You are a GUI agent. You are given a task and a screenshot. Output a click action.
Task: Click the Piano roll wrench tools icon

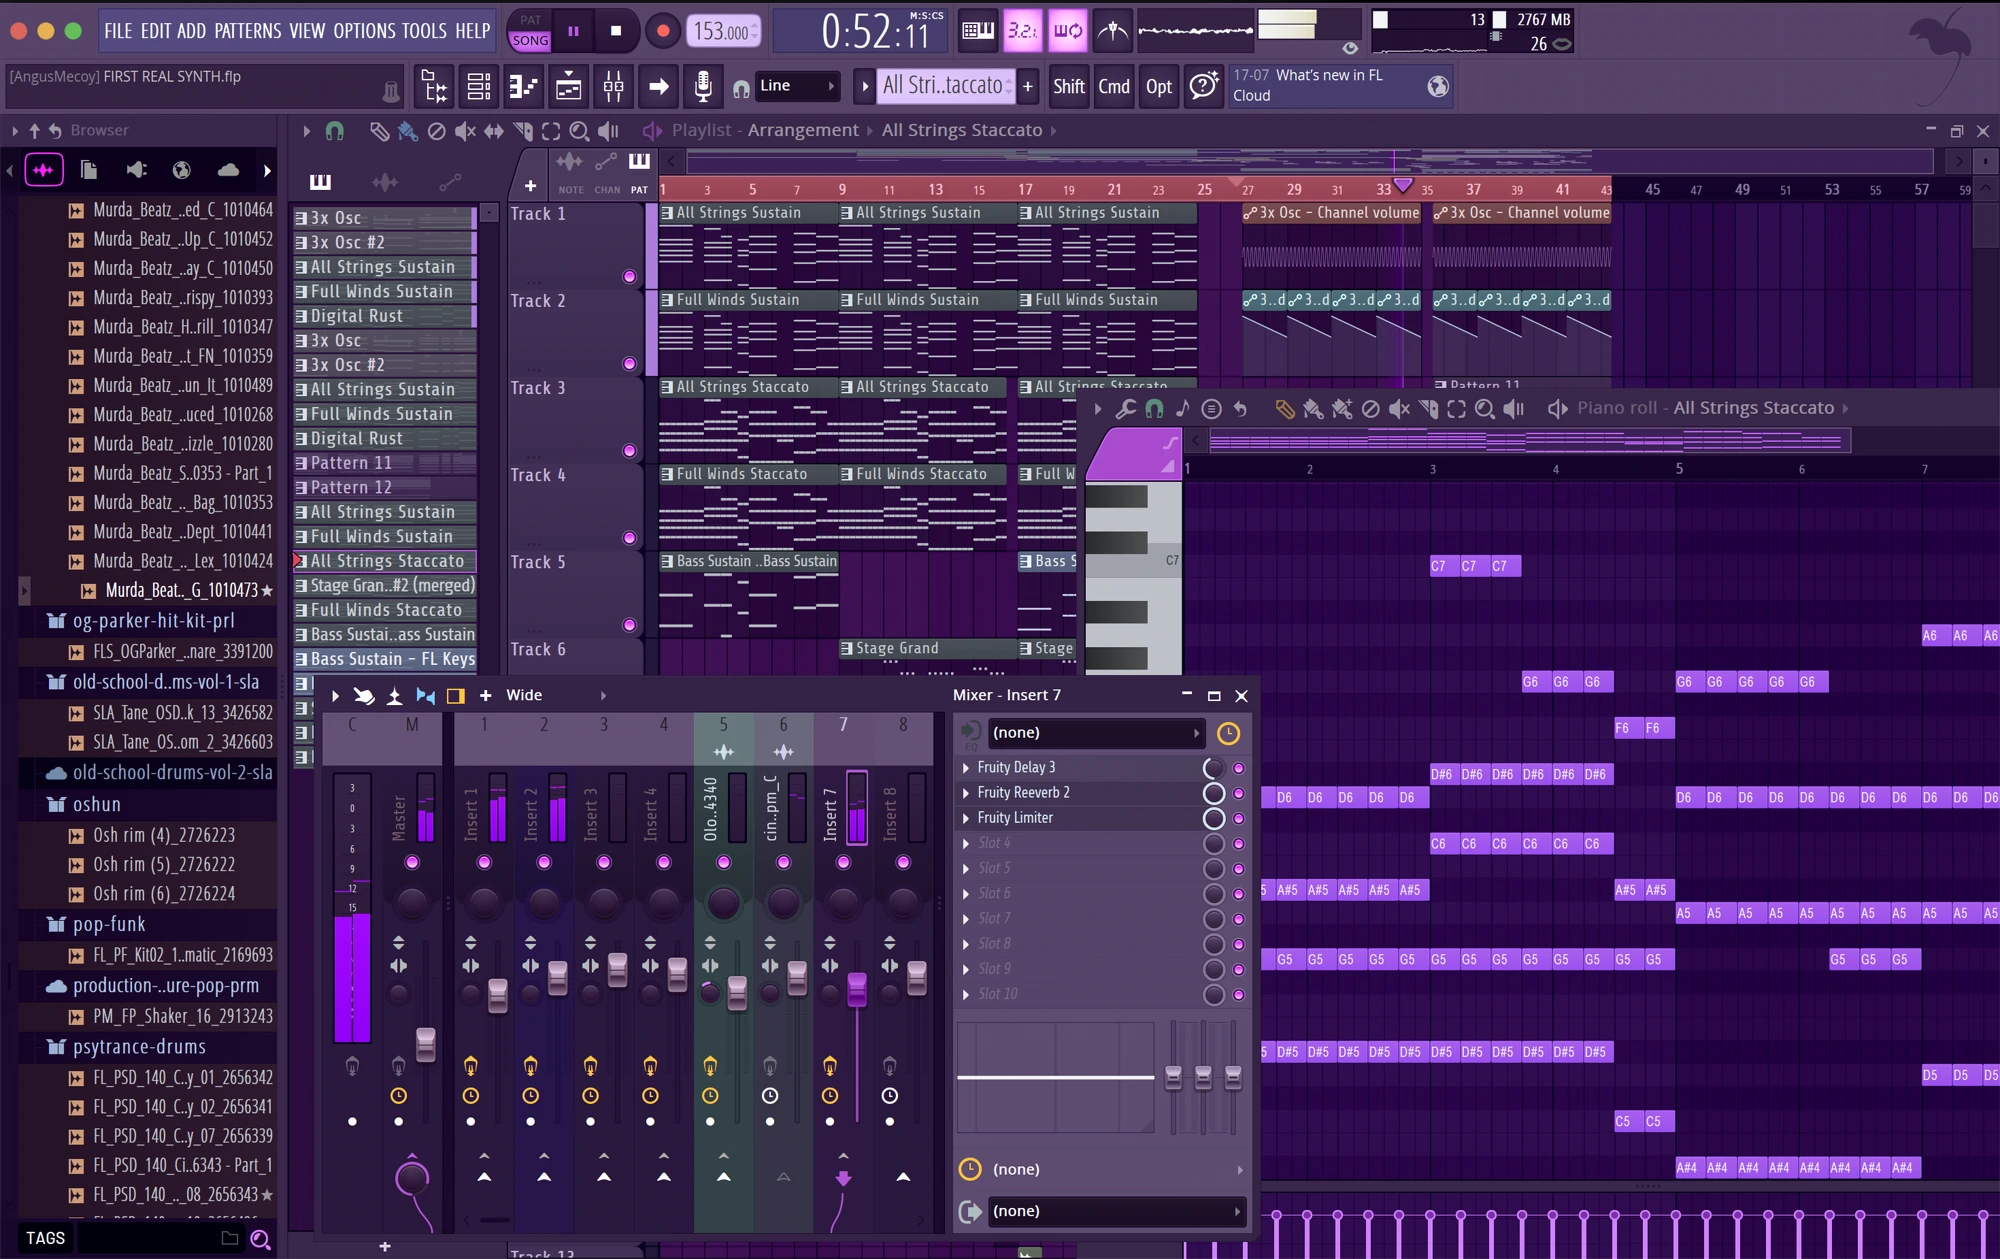click(x=1125, y=408)
